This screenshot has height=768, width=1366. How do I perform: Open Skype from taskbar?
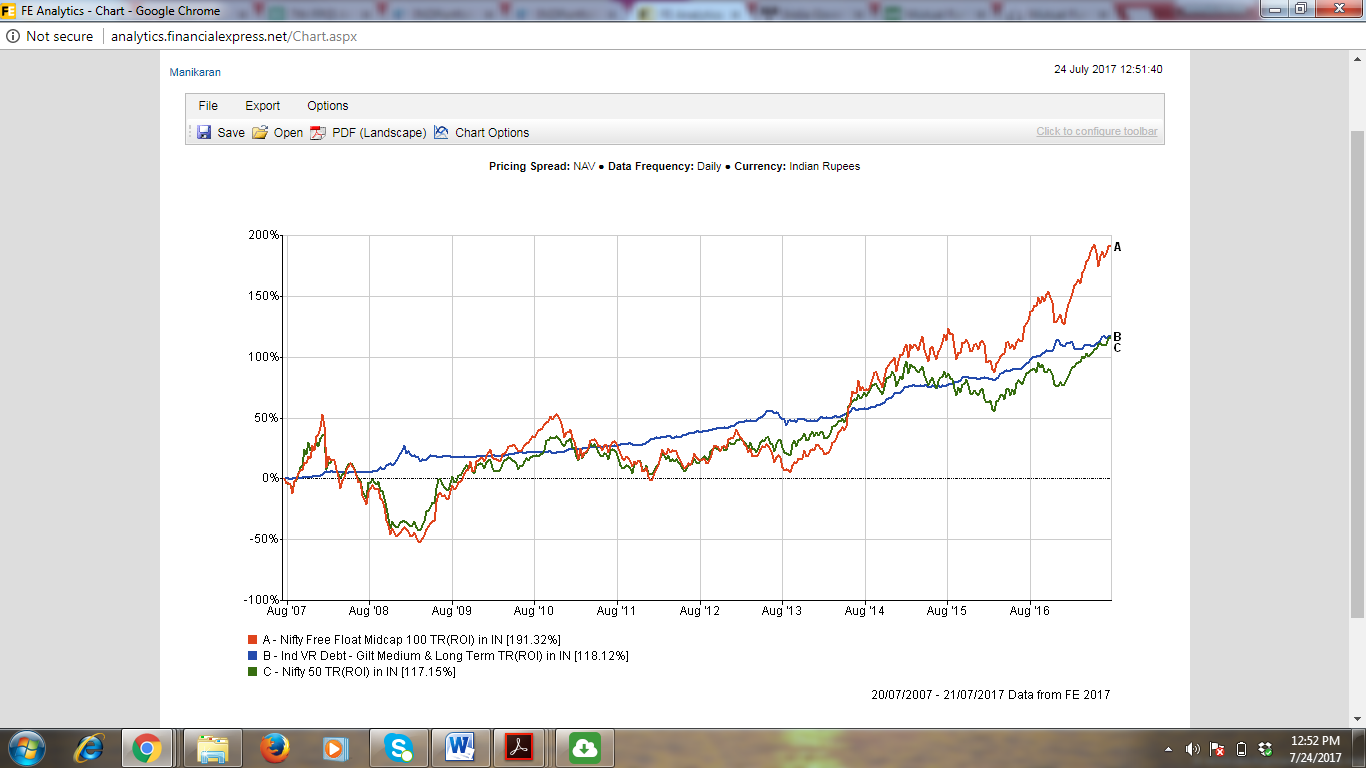click(398, 748)
